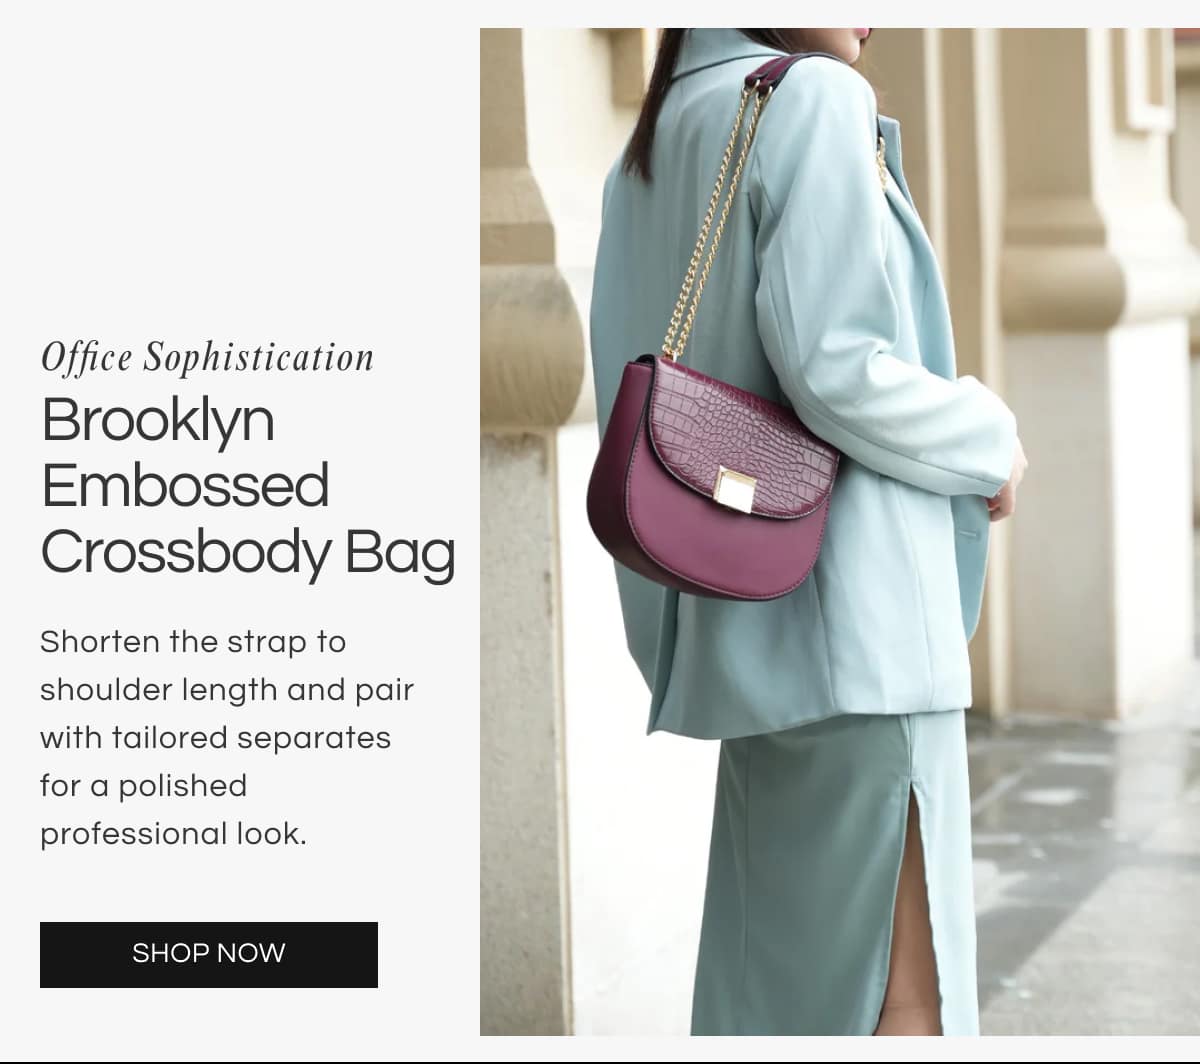Click the word Brooklyn in the product title

(158, 420)
